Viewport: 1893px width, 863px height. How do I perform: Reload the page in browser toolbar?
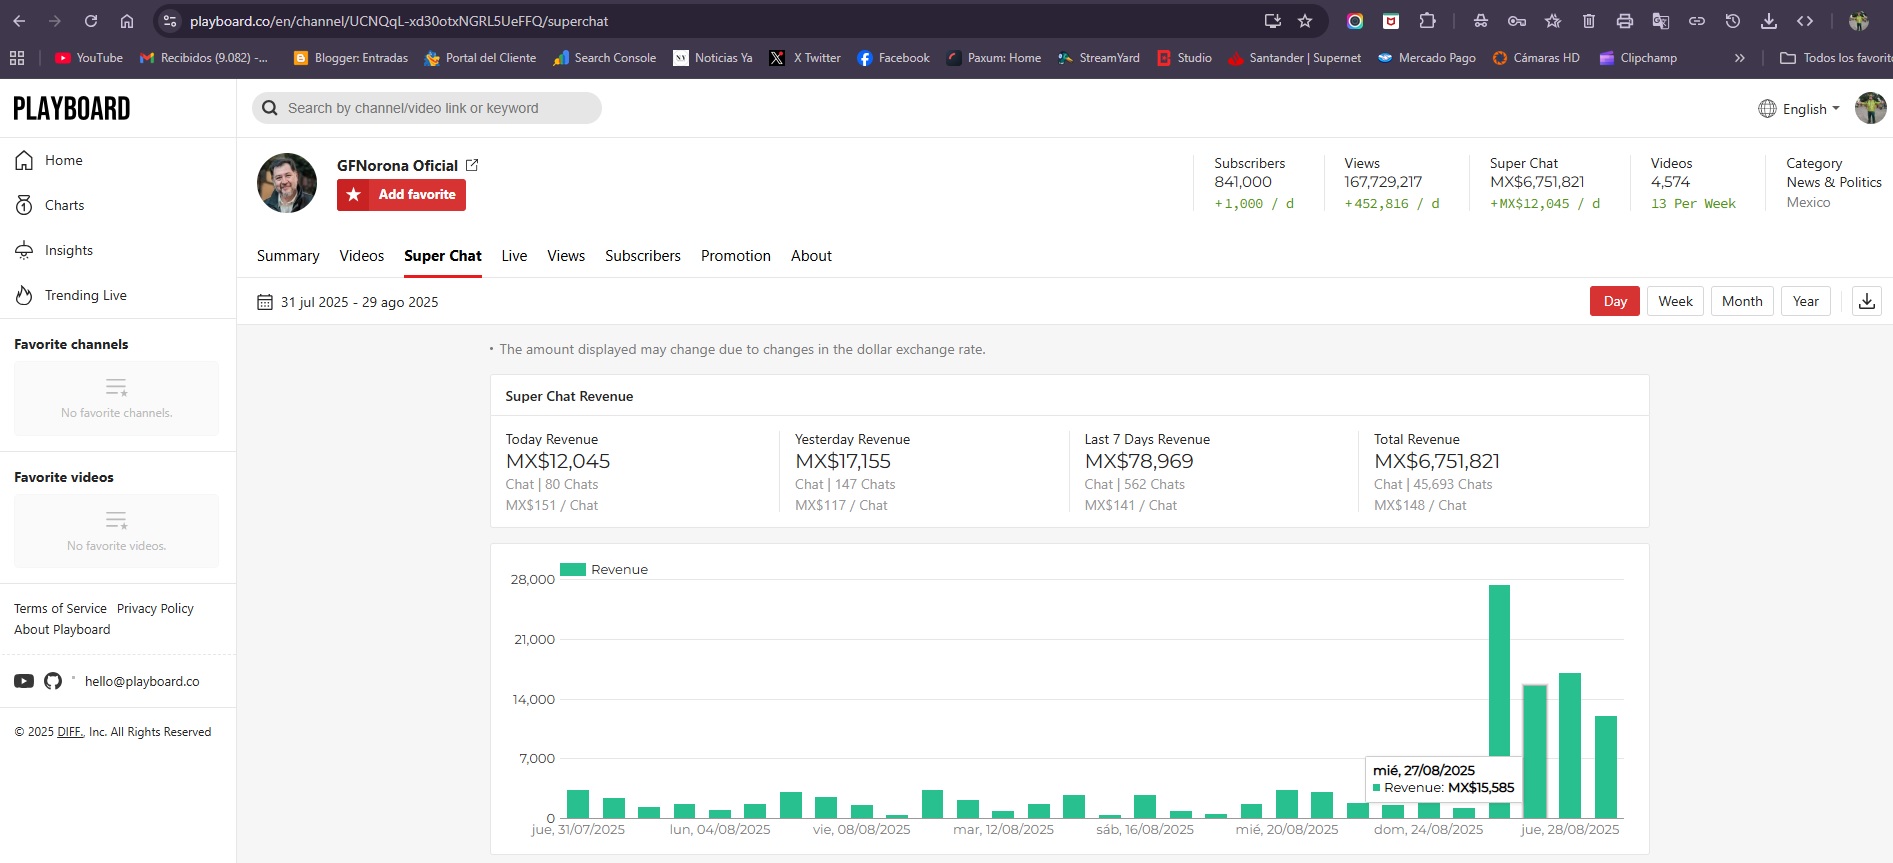(x=91, y=21)
